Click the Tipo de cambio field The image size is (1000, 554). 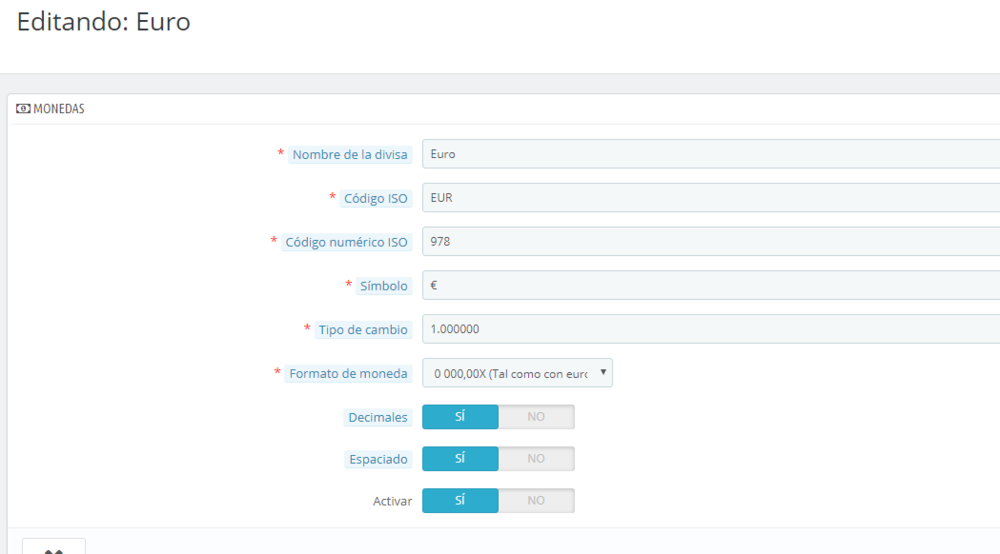711,329
